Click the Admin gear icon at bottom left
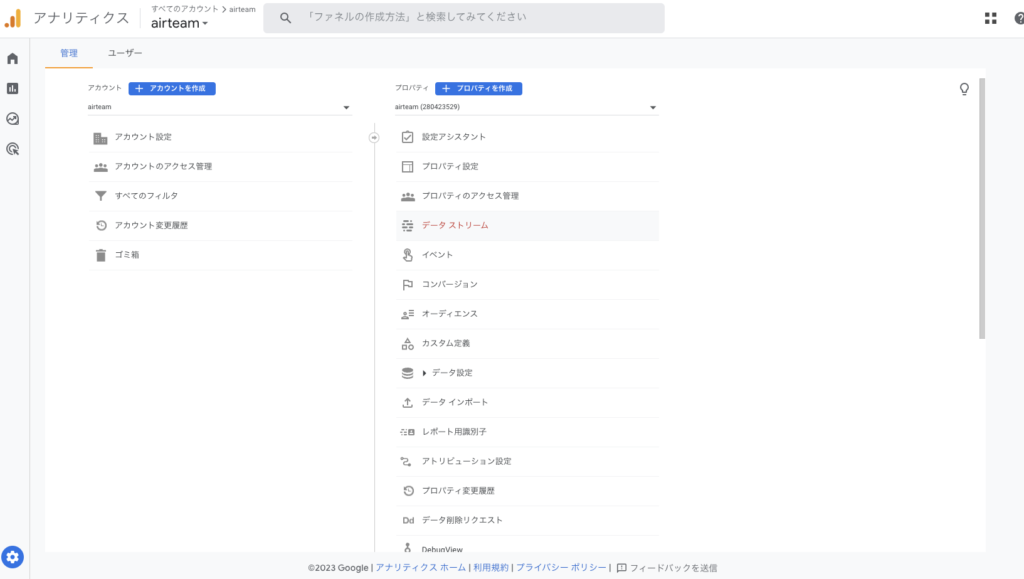The width and height of the screenshot is (1024, 579). (x=14, y=558)
